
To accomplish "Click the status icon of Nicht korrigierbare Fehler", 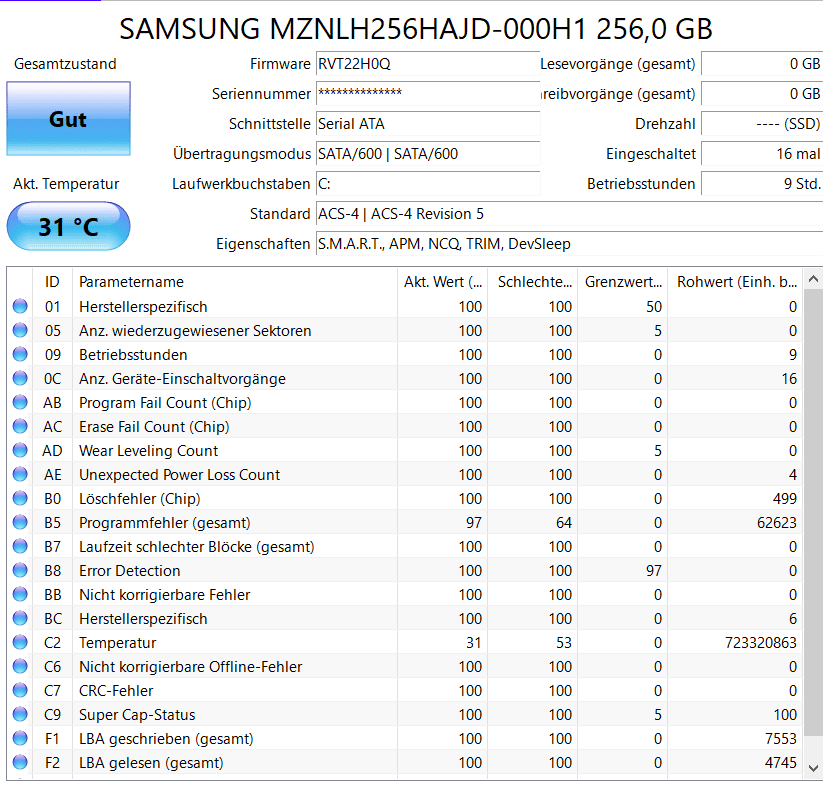I will pos(20,594).
